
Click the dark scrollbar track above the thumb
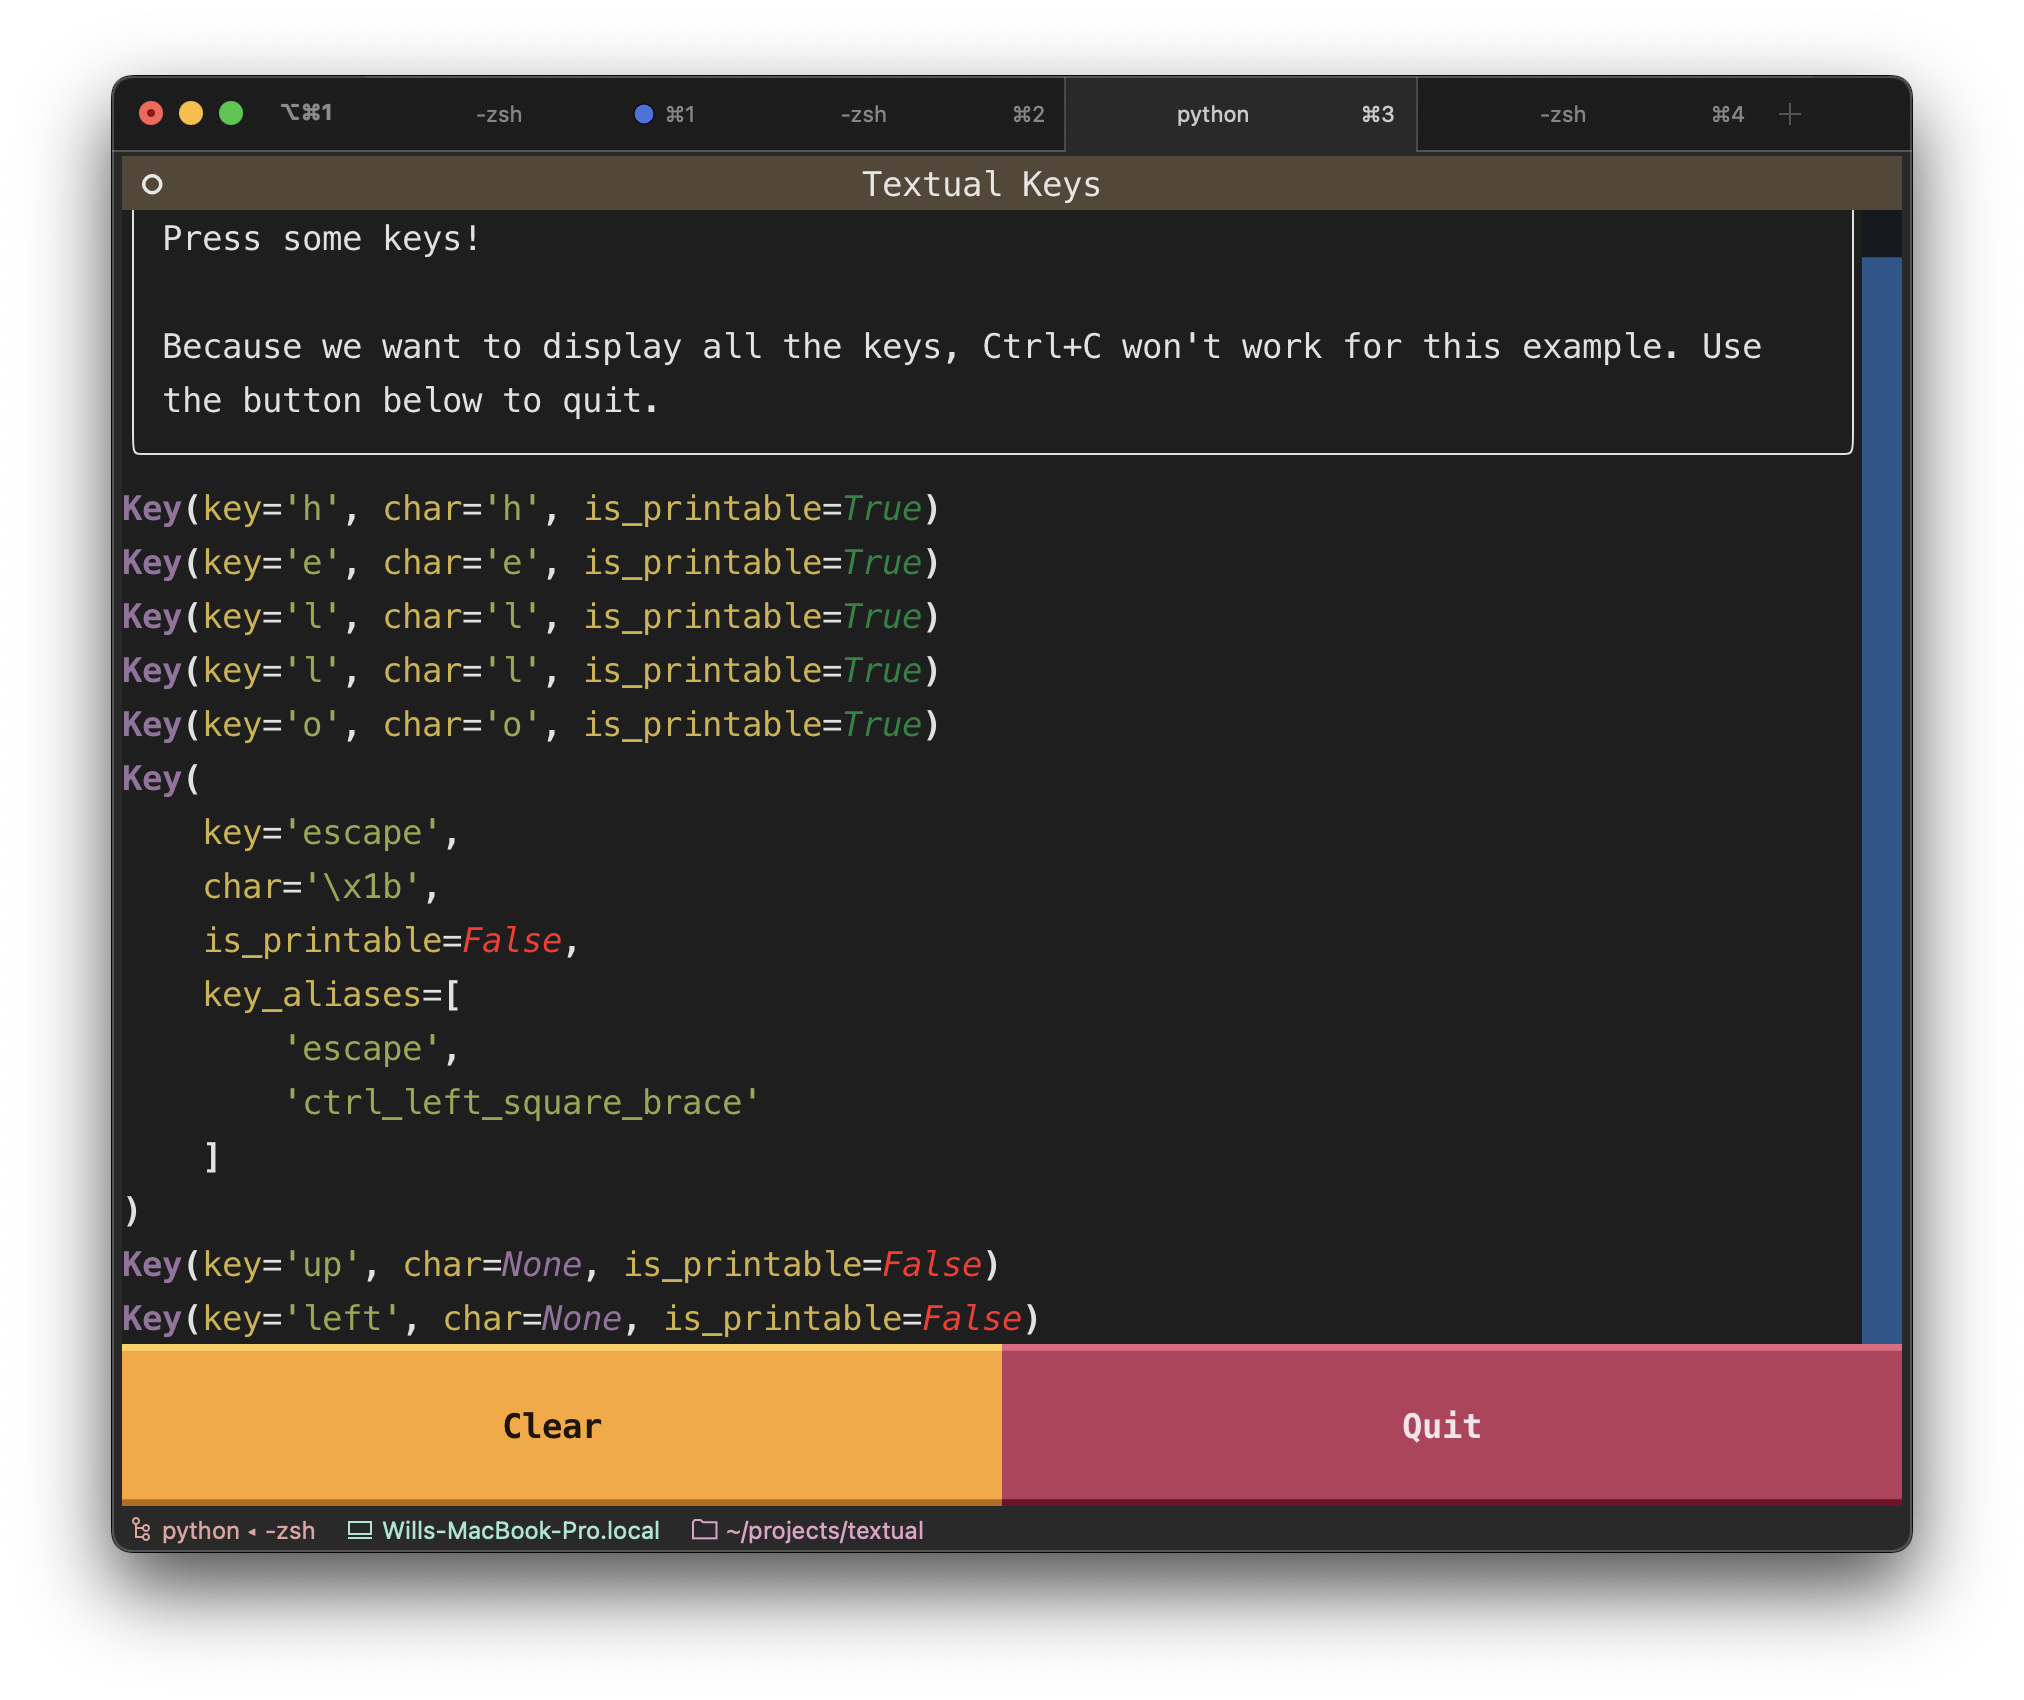[1881, 234]
